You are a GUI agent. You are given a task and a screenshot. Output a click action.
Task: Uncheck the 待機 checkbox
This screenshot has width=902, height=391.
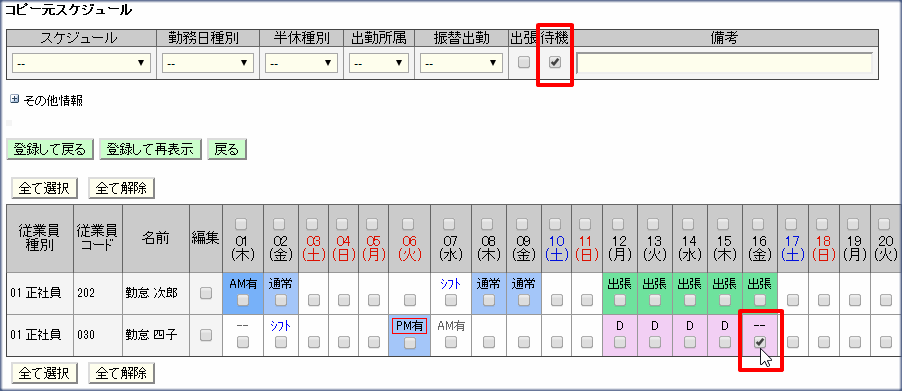click(x=555, y=63)
